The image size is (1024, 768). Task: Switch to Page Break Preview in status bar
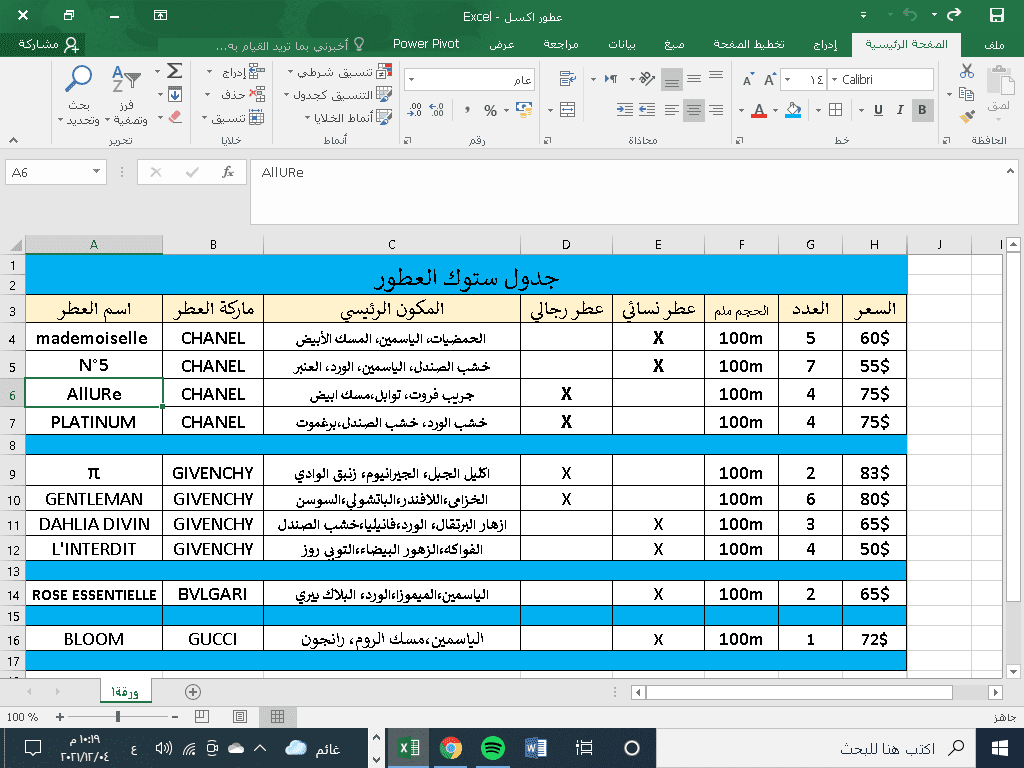[x=202, y=716]
